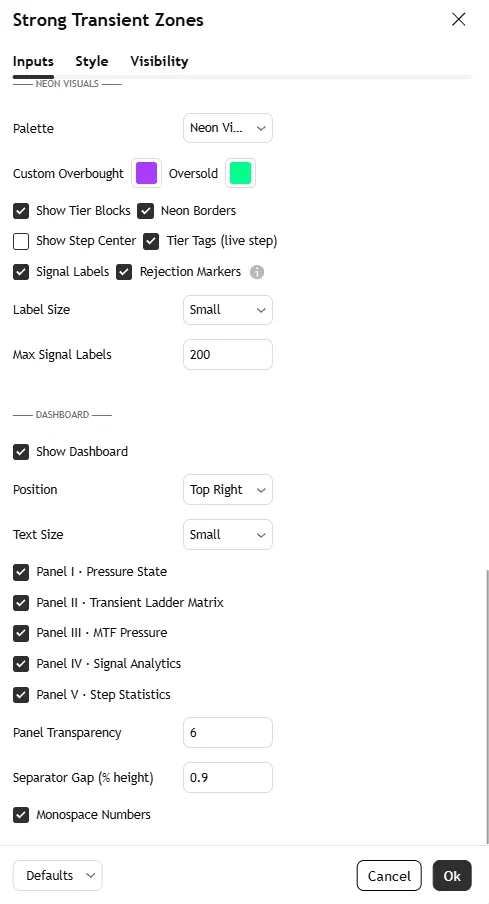
Task: Expand the Label Size dropdown
Action: 228,310
